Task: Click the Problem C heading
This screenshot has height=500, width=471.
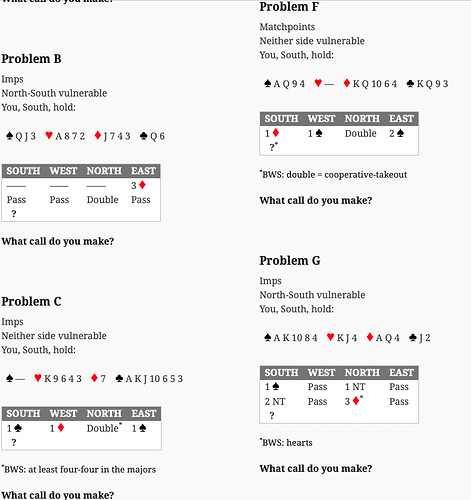Action: tap(31, 302)
